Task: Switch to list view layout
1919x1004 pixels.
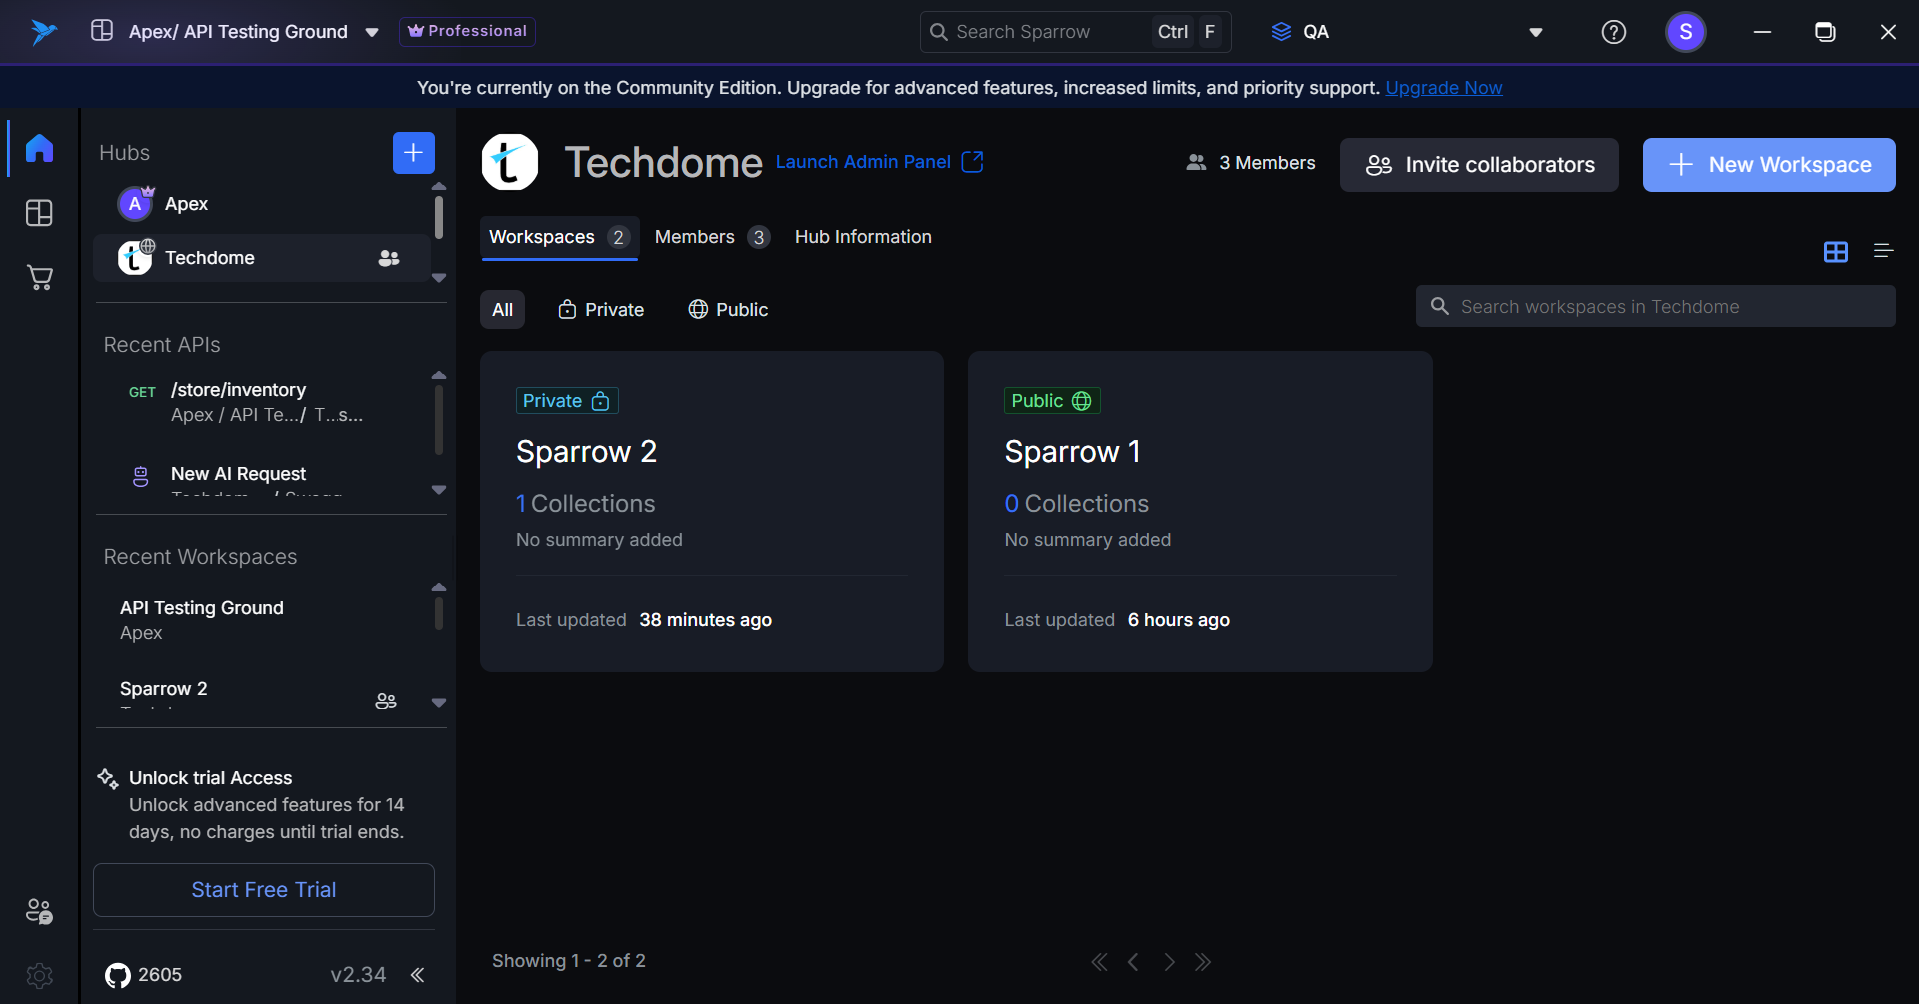Action: [x=1883, y=252]
